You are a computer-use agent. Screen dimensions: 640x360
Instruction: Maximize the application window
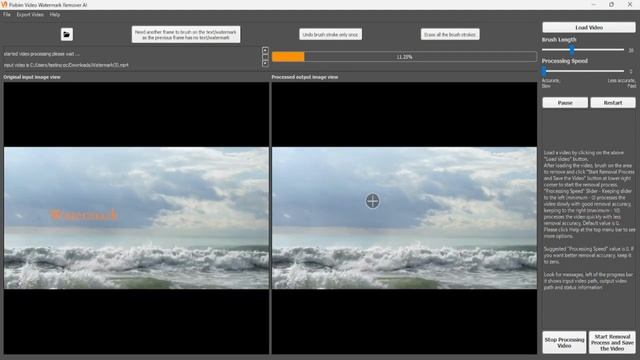click(611, 4)
